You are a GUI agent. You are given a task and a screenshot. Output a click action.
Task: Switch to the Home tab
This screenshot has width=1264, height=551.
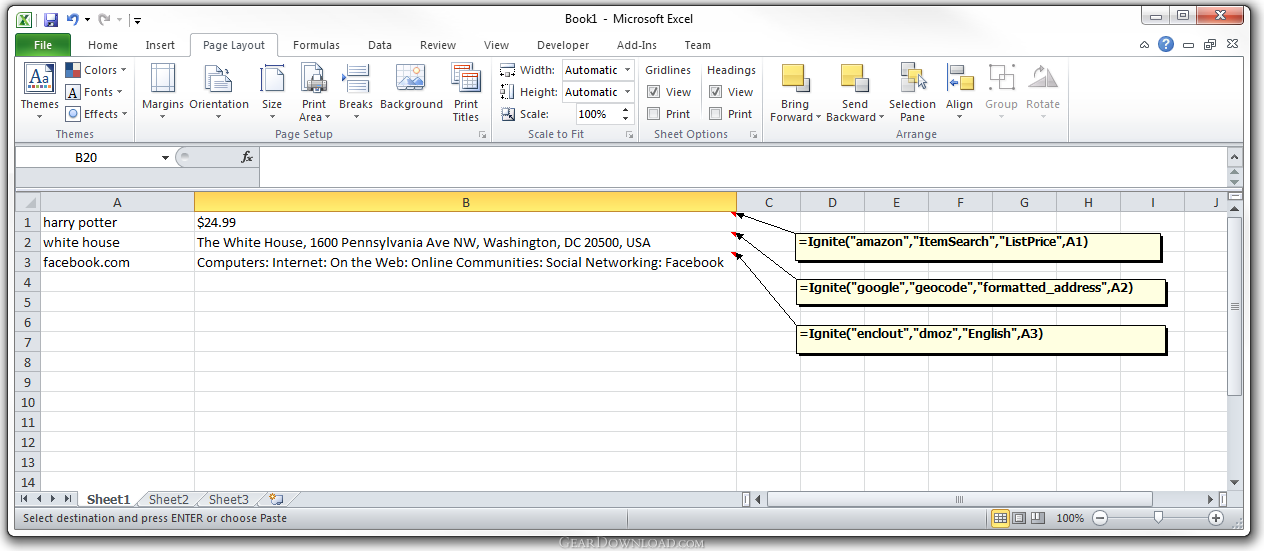(x=103, y=45)
